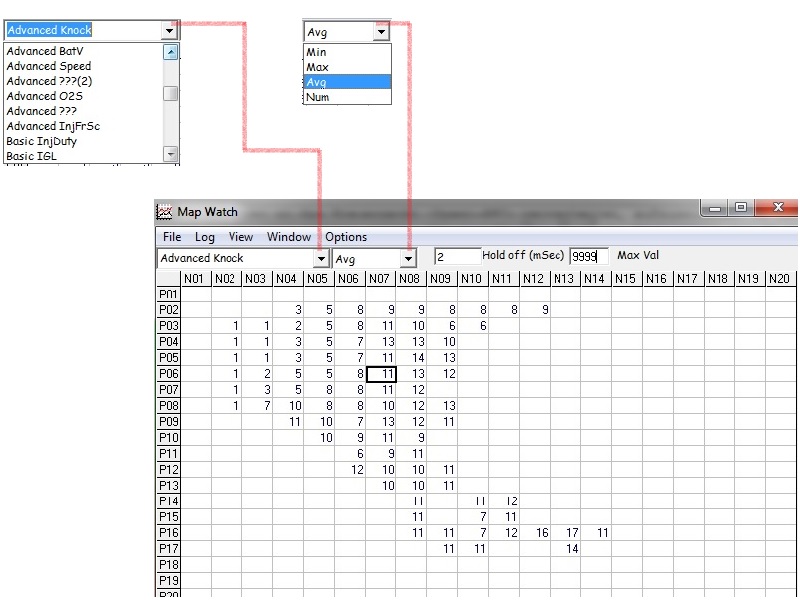
Task: Select Advanced BatV from the list
Action: click(x=45, y=51)
